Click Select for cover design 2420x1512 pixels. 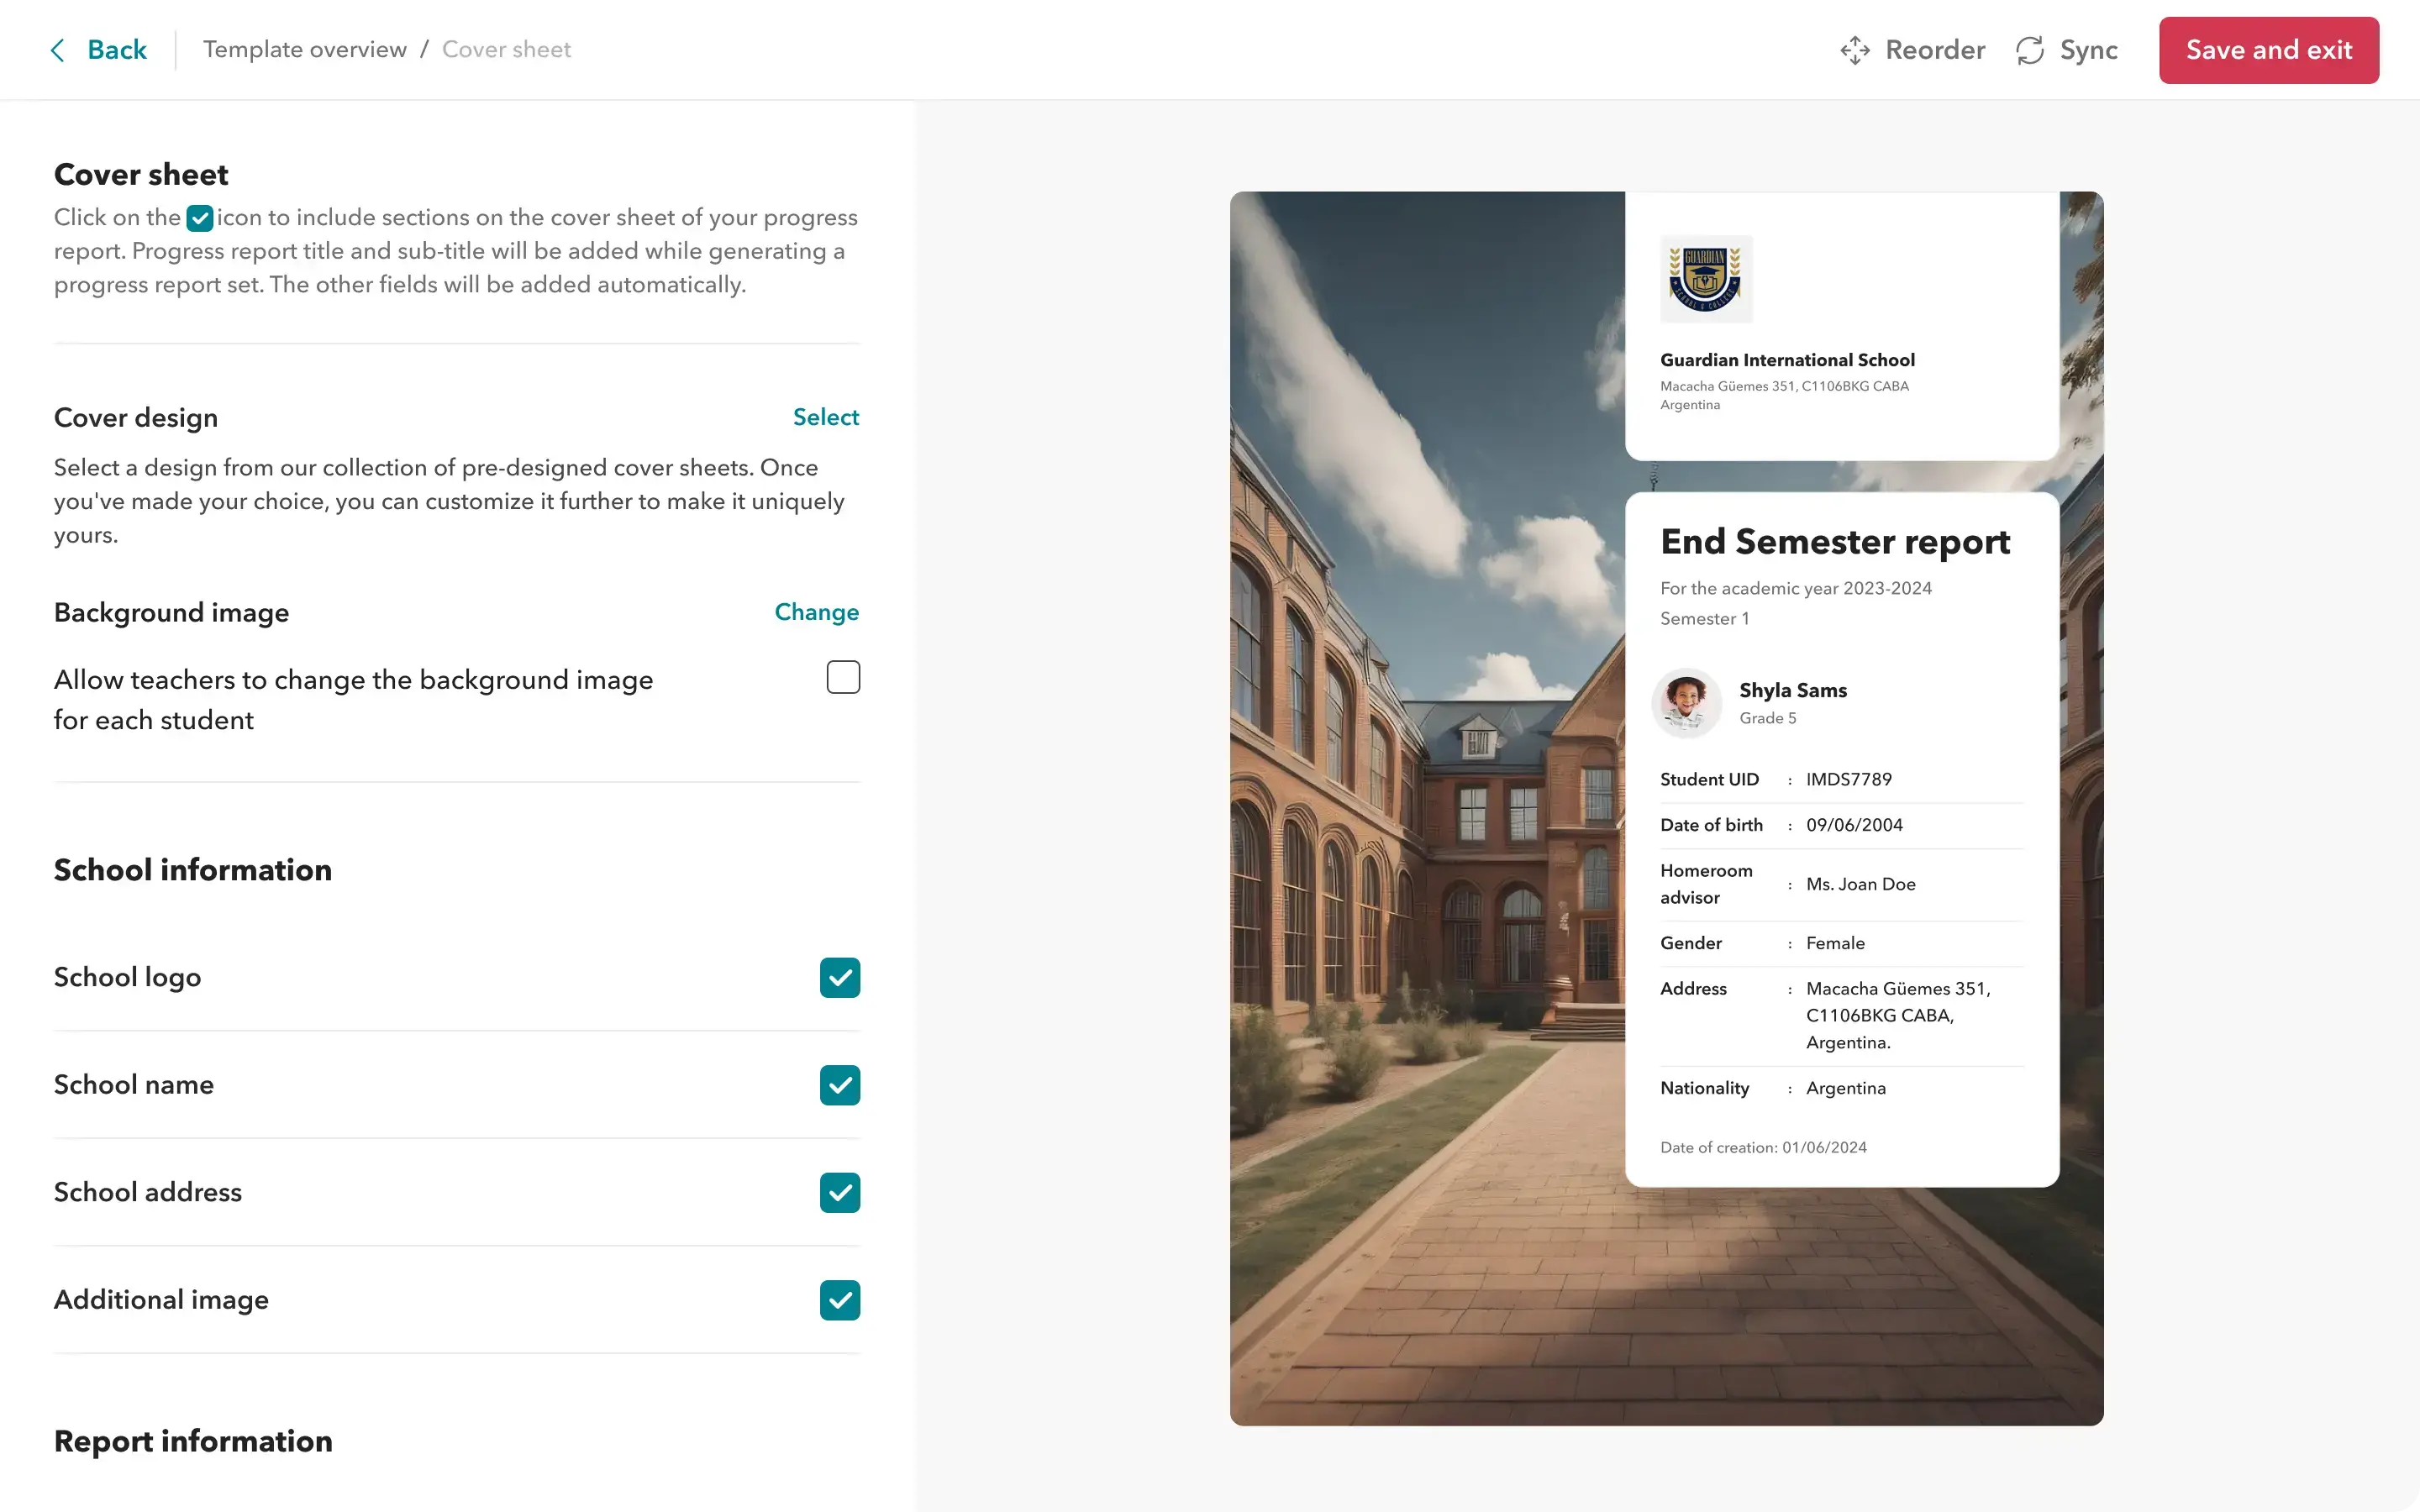pyautogui.click(x=826, y=417)
